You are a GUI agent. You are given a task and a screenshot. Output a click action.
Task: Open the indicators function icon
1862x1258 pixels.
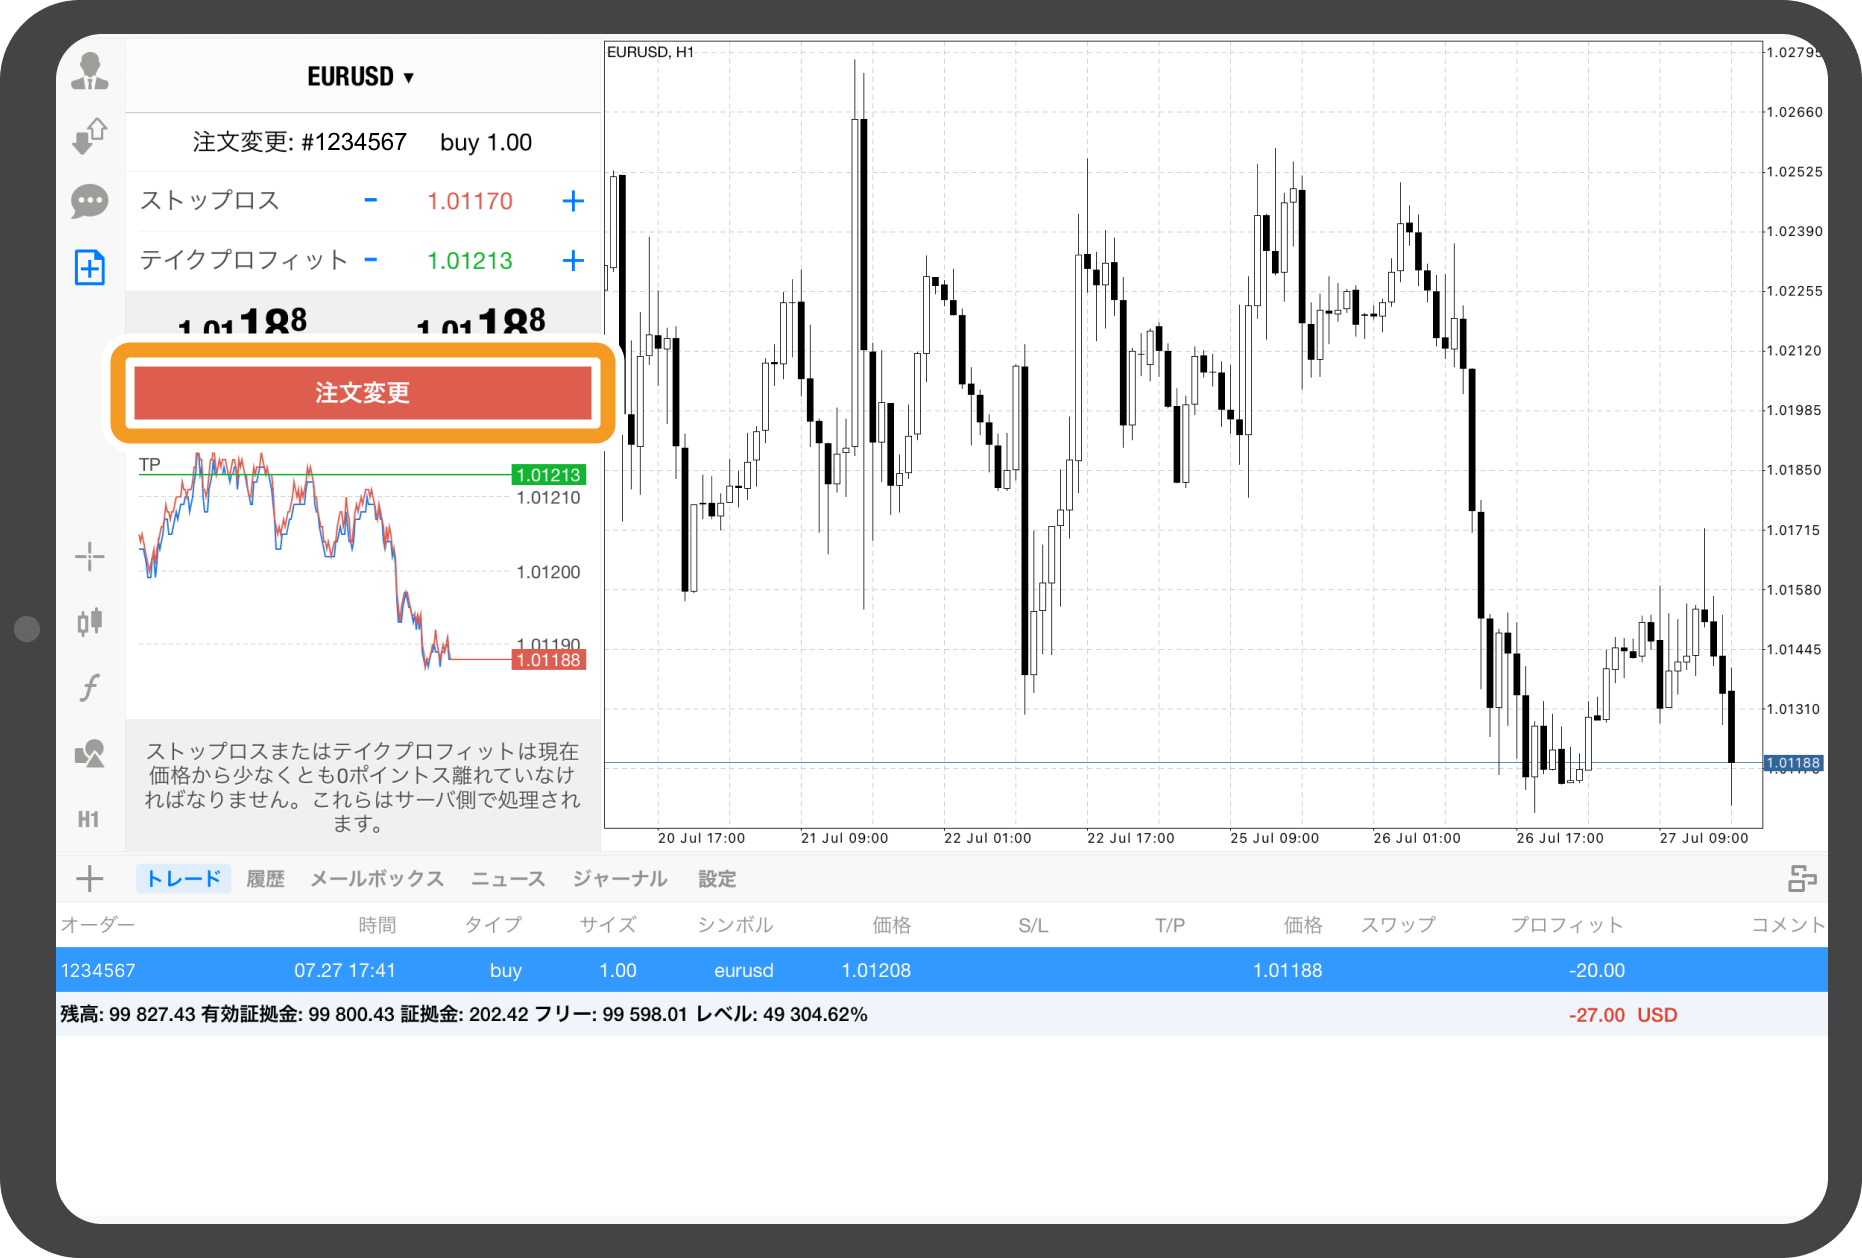90,688
